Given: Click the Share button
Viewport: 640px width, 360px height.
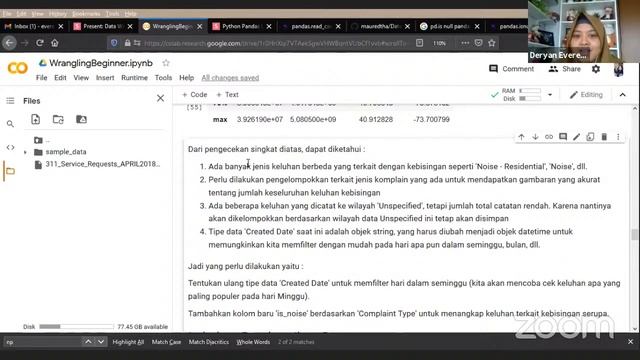Looking at the screenshot, I should pyautogui.click(x=565, y=69).
